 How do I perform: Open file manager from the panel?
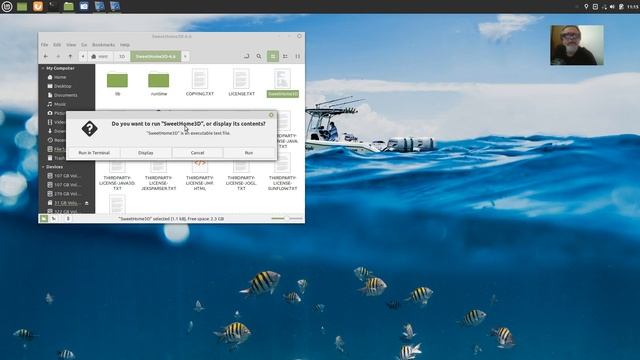coord(69,6)
